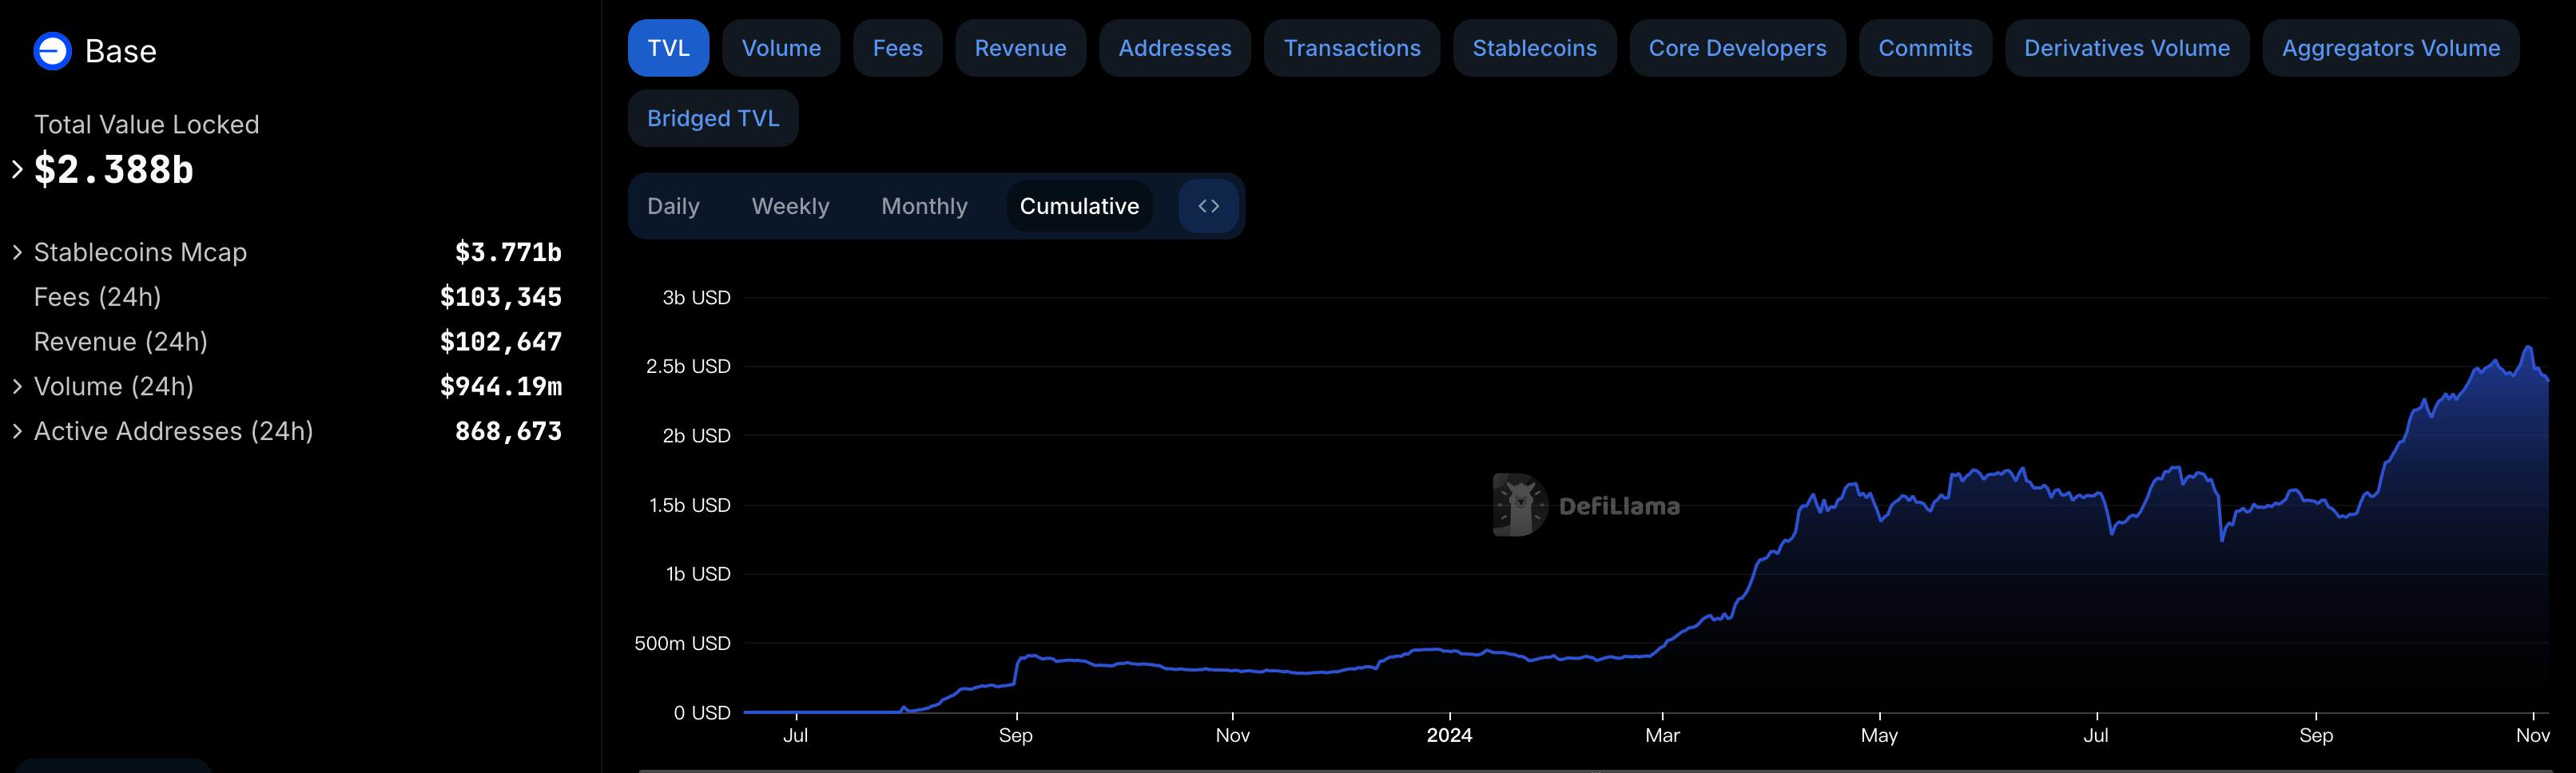Image resolution: width=2576 pixels, height=773 pixels.
Task: Expand the Volume (24h) row
Action: tap(17, 386)
